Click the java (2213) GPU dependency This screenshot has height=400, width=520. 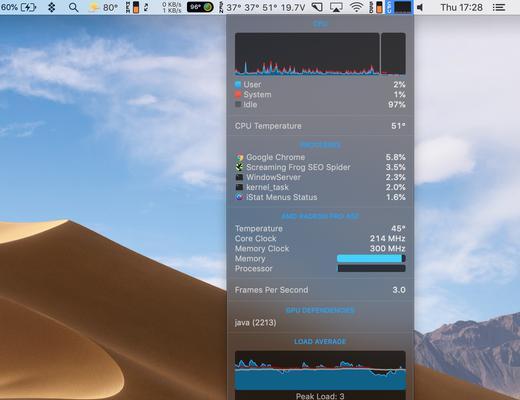click(255, 323)
